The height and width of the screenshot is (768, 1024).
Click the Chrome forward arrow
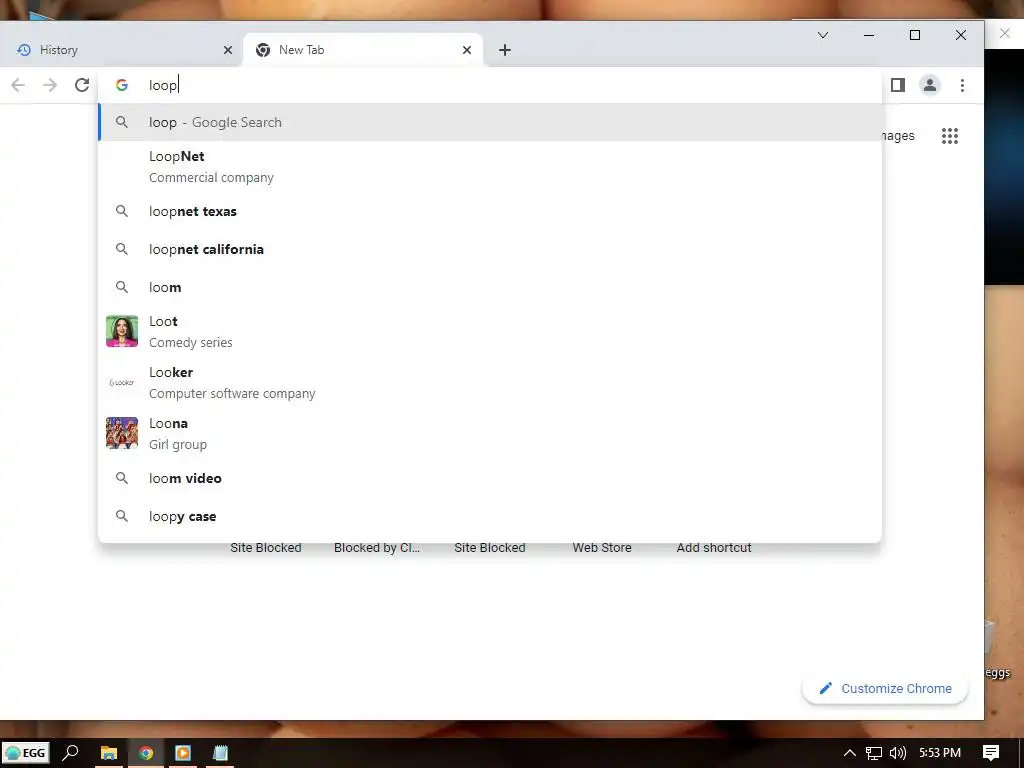(x=50, y=85)
